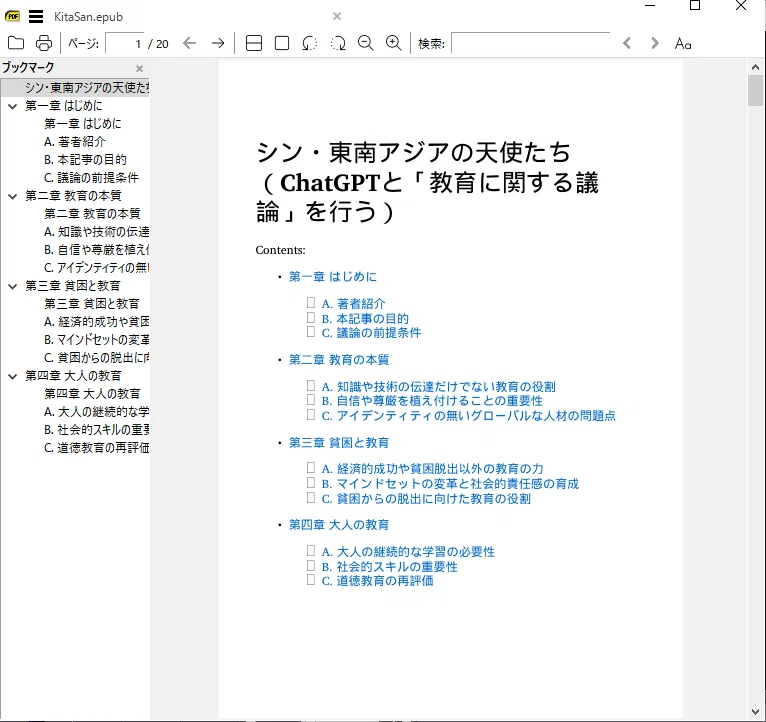
Task: Select child bookmark 第二章 教育の本質
Action: (92, 213)
